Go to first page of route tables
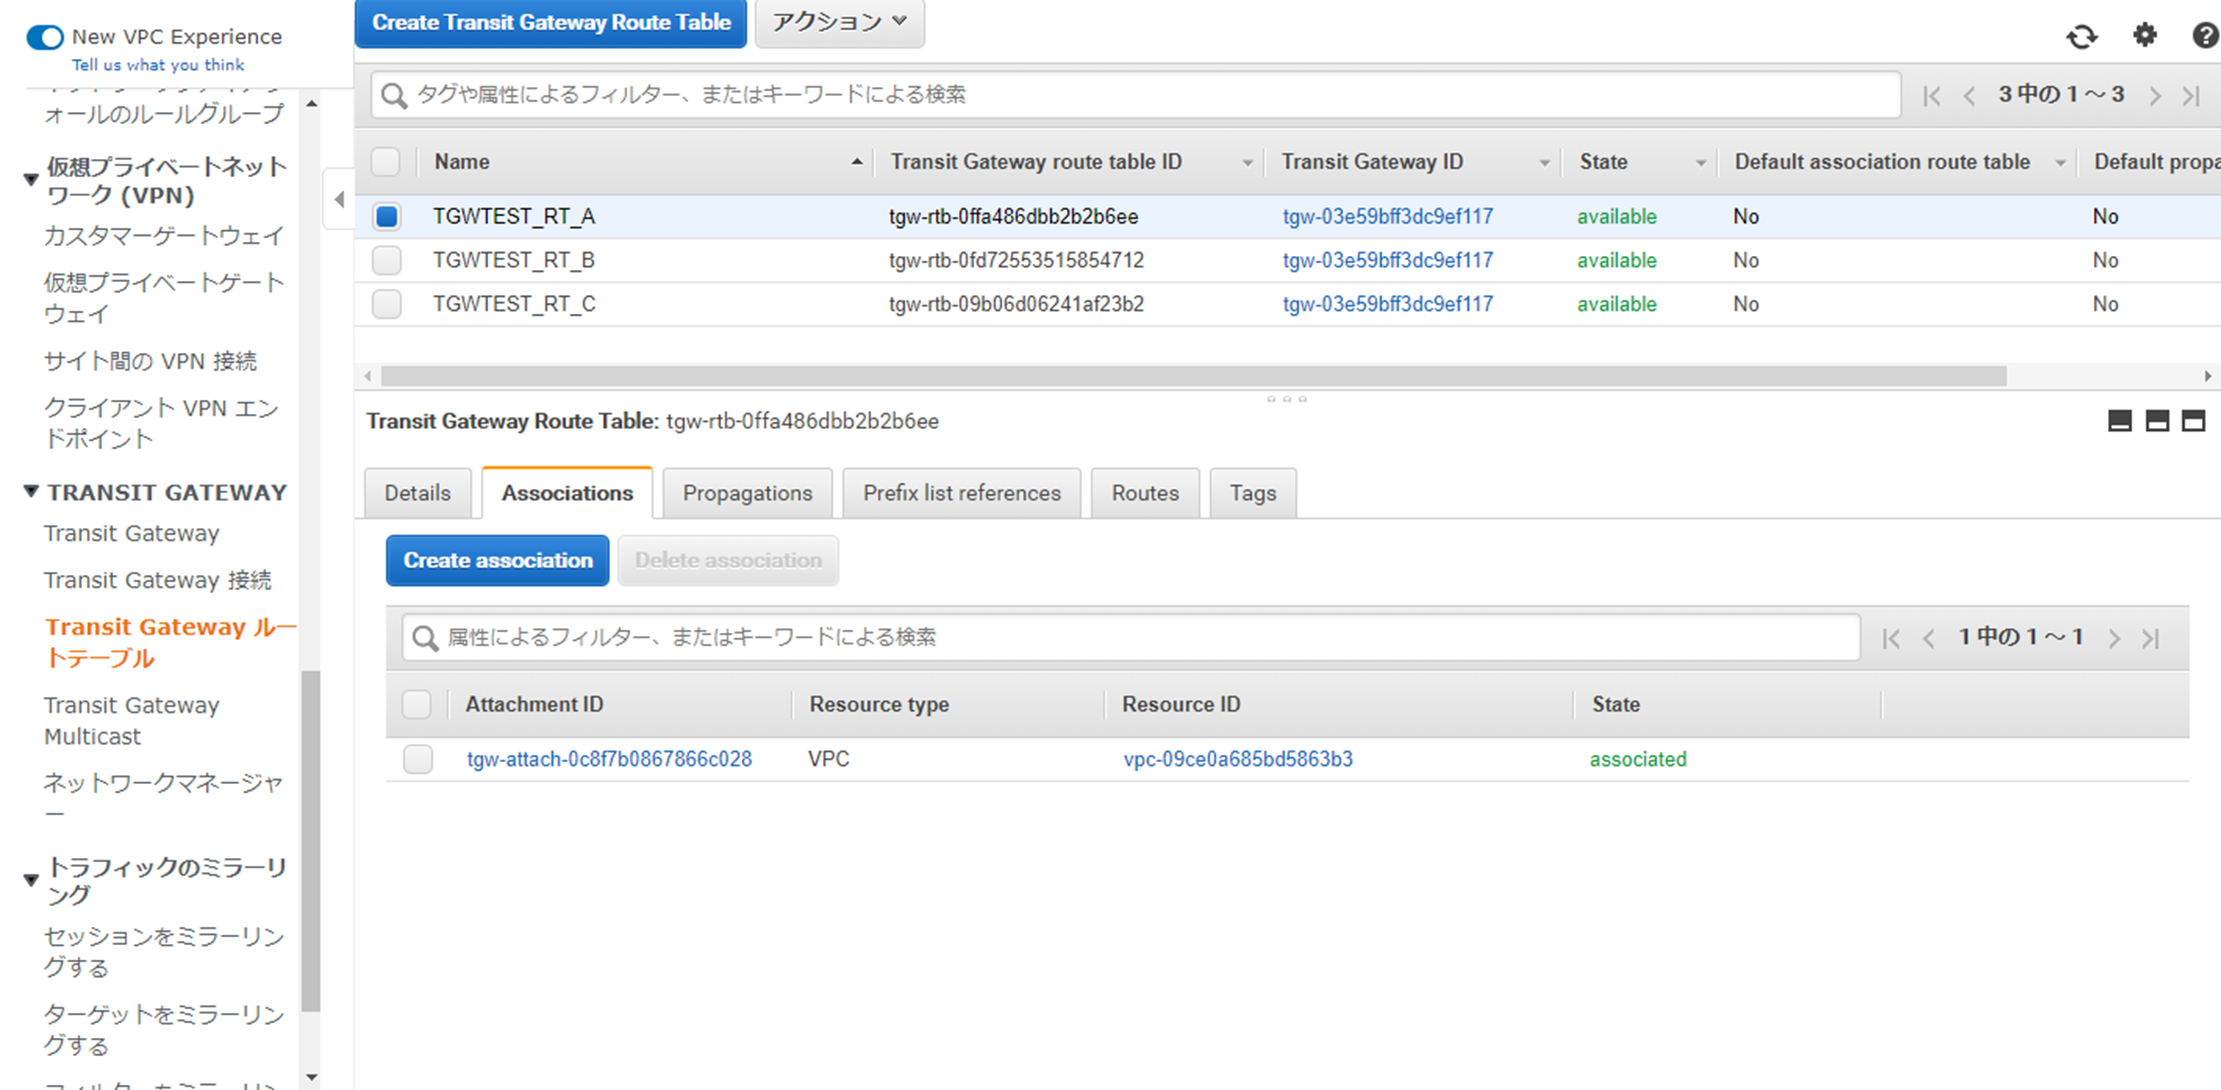 point(1932,96)
